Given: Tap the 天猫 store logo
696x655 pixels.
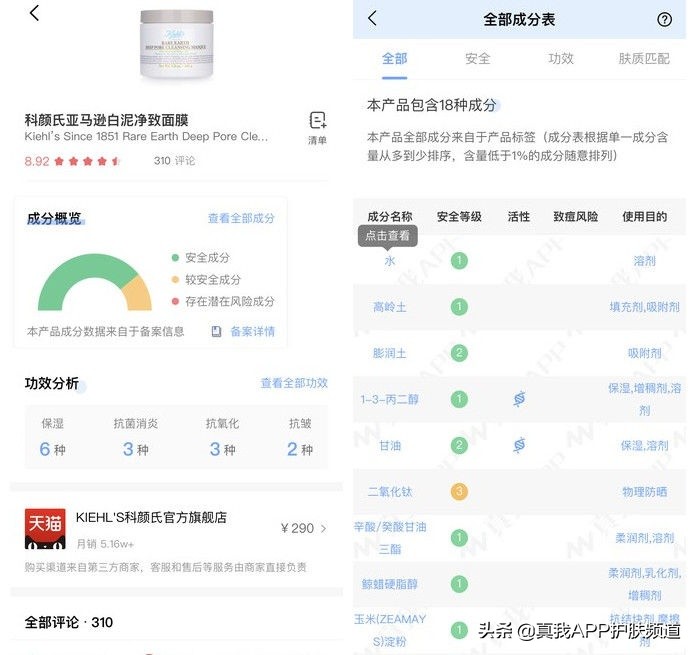Looking at the screenshot, I should 45,529.
